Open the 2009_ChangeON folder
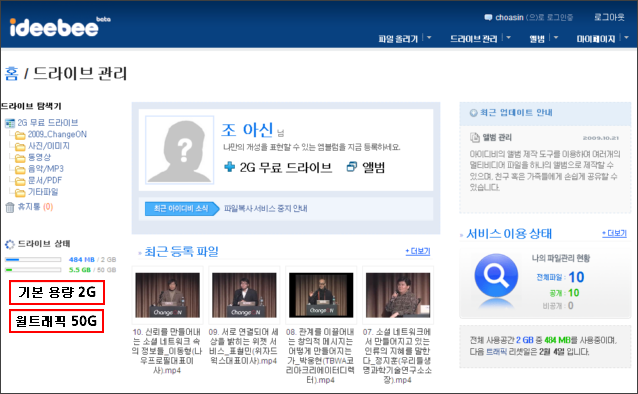 (x=57, y=134)
